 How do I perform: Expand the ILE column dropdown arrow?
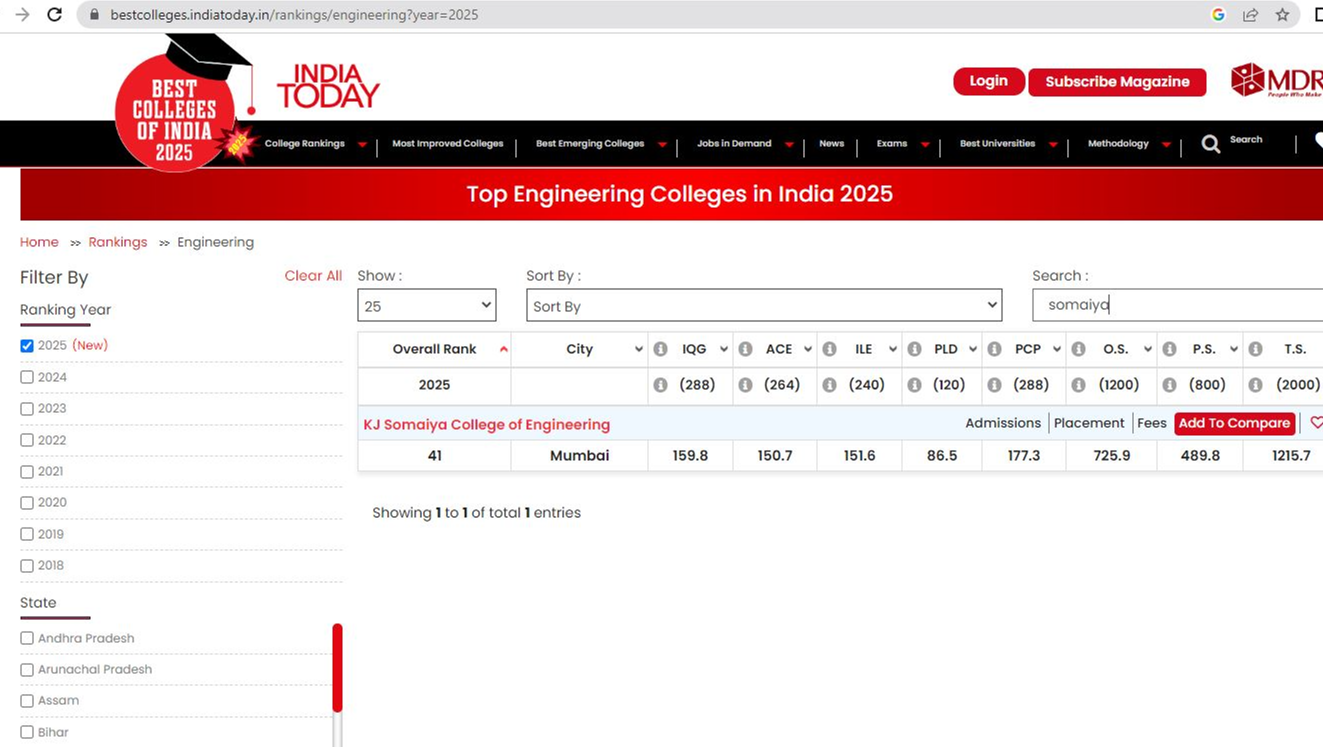[892, 349]
